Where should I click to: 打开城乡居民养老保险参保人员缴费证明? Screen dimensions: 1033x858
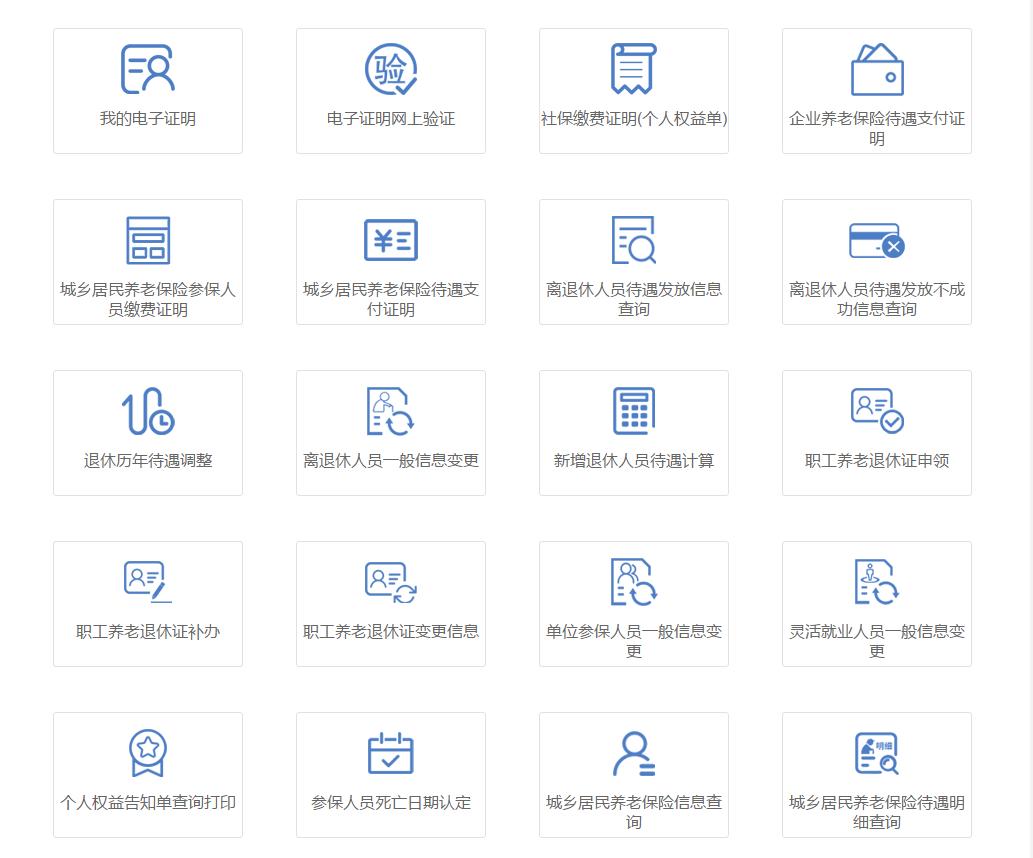point(147,261)
